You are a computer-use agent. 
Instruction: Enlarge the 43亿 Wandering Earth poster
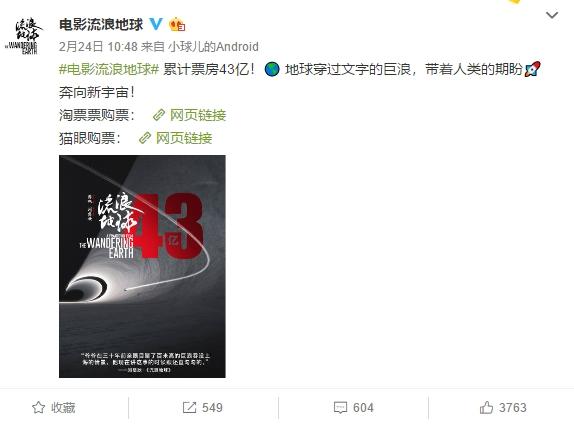tap(142, 266)
